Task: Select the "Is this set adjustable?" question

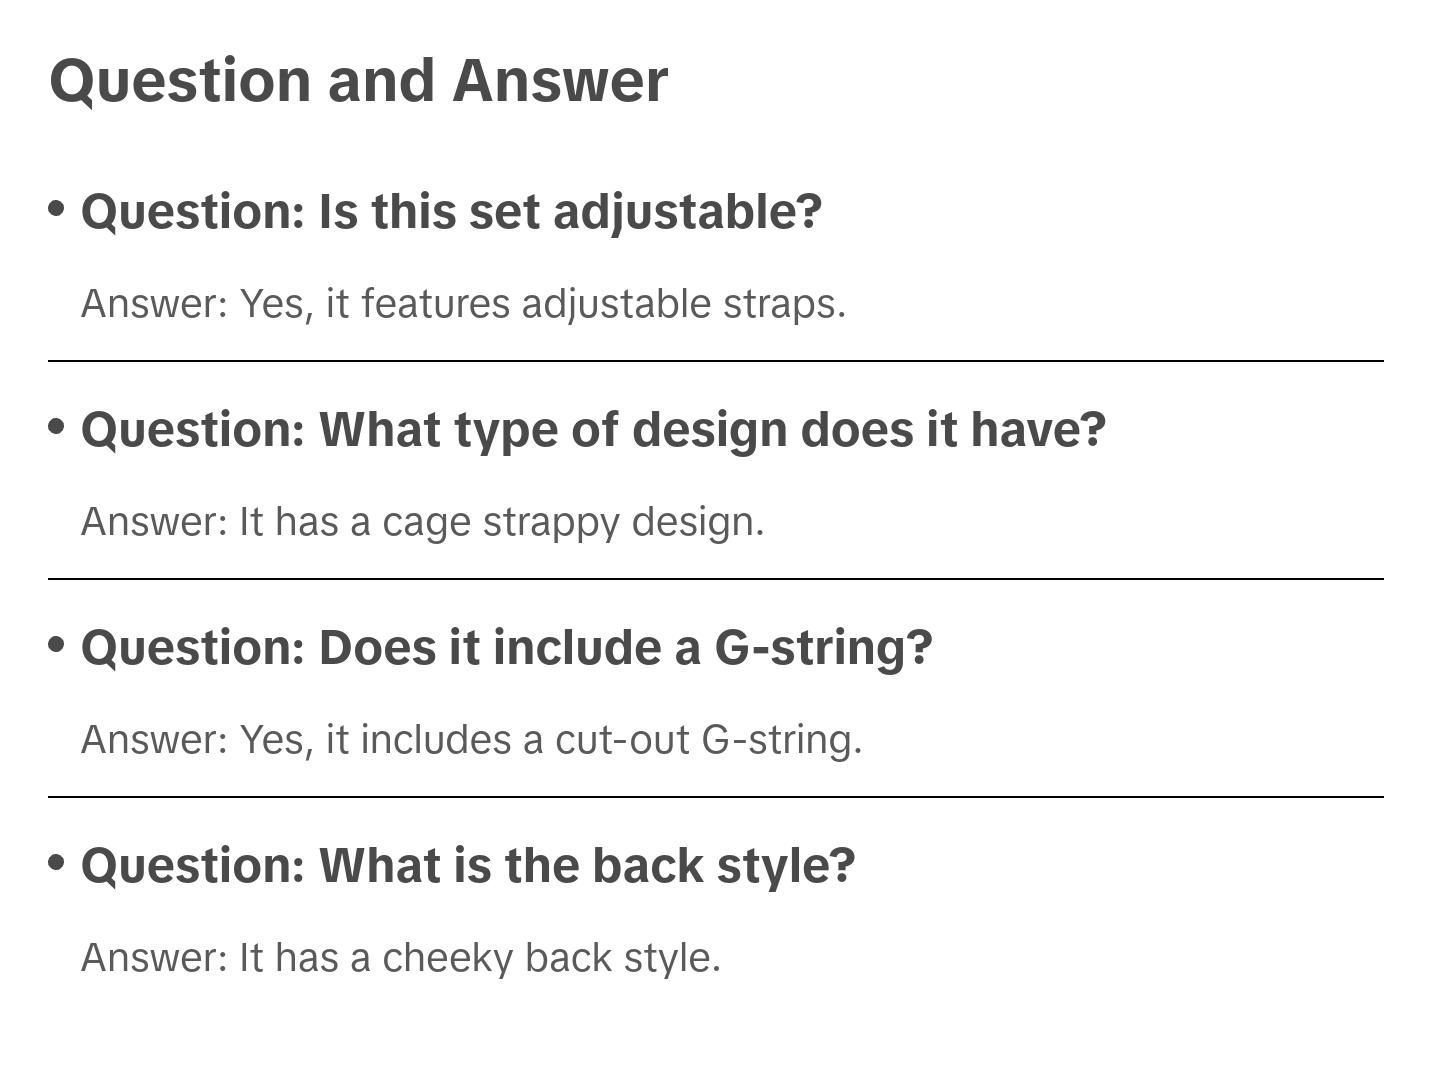Action: tap(451, 212)
